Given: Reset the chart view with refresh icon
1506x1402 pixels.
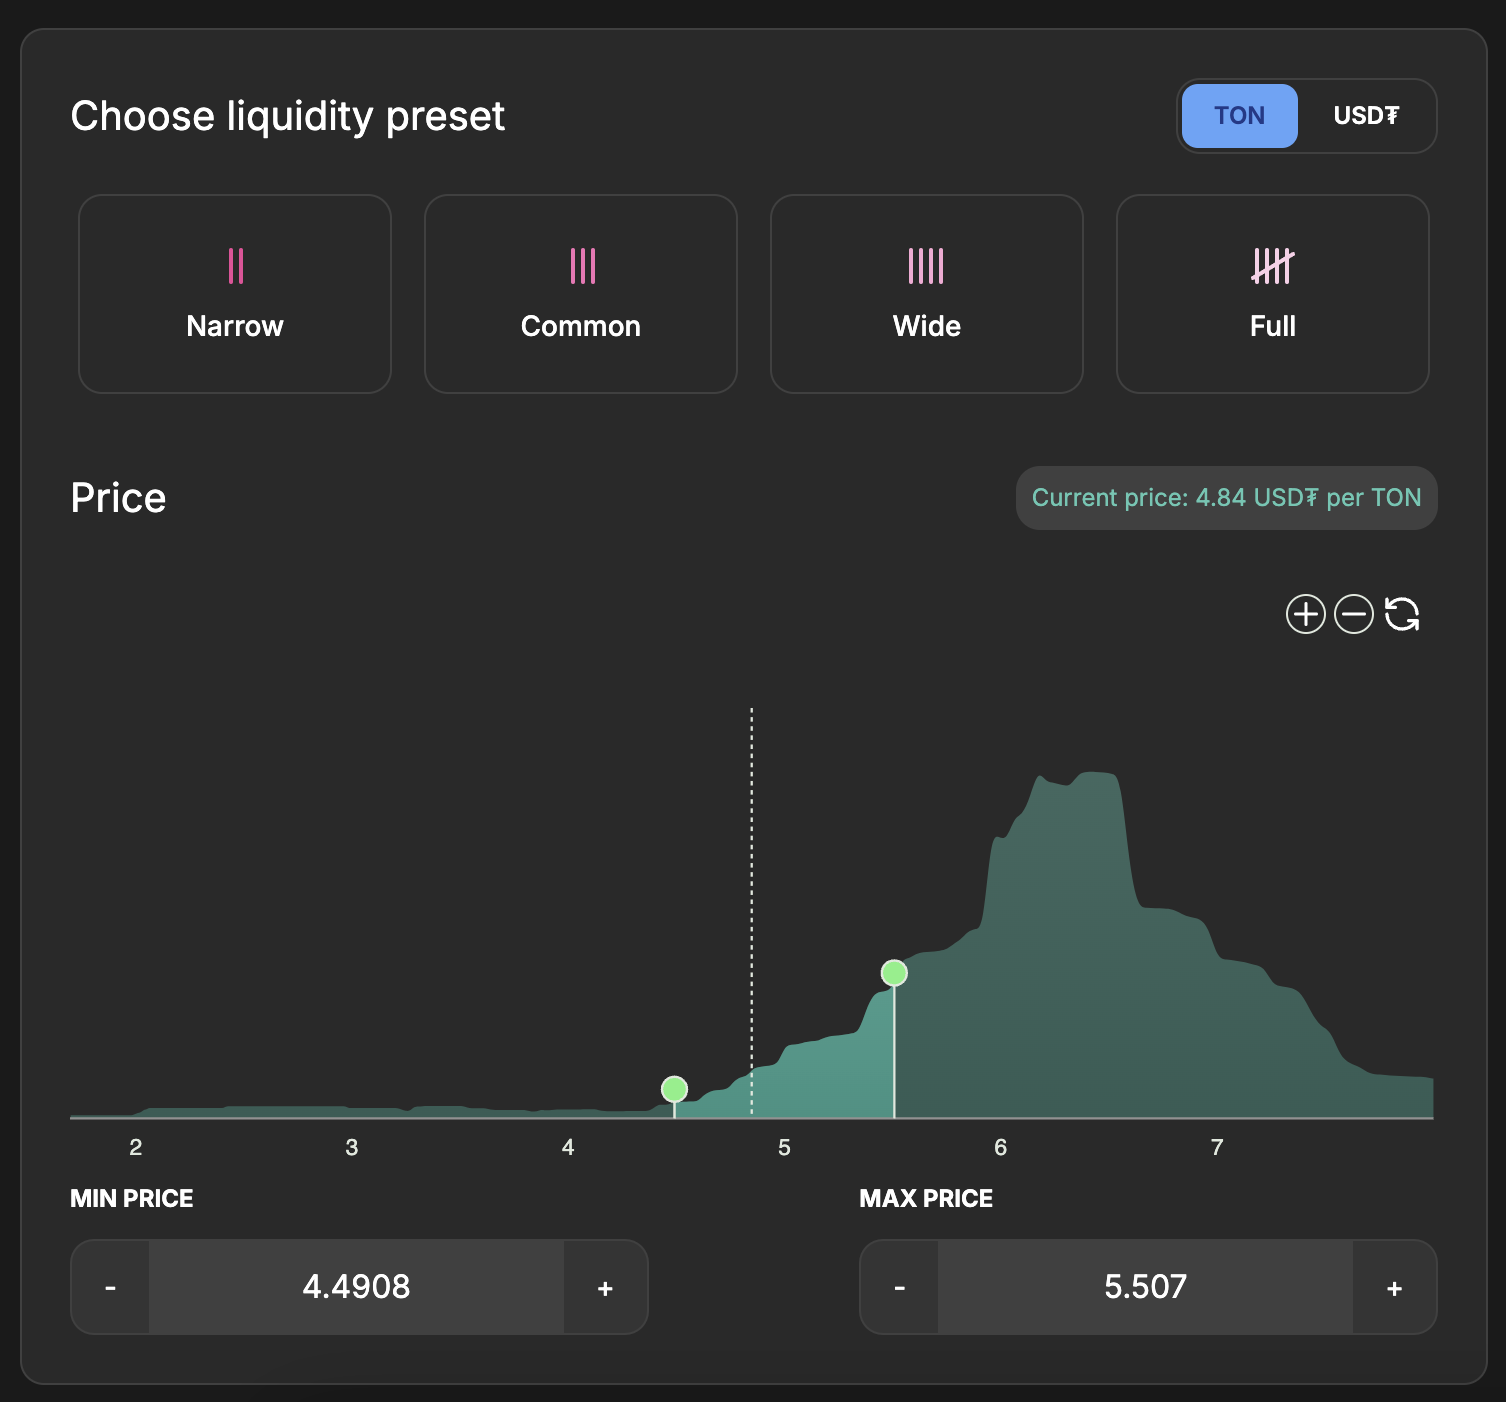Looking at the screenshot, I should 1402,614.
